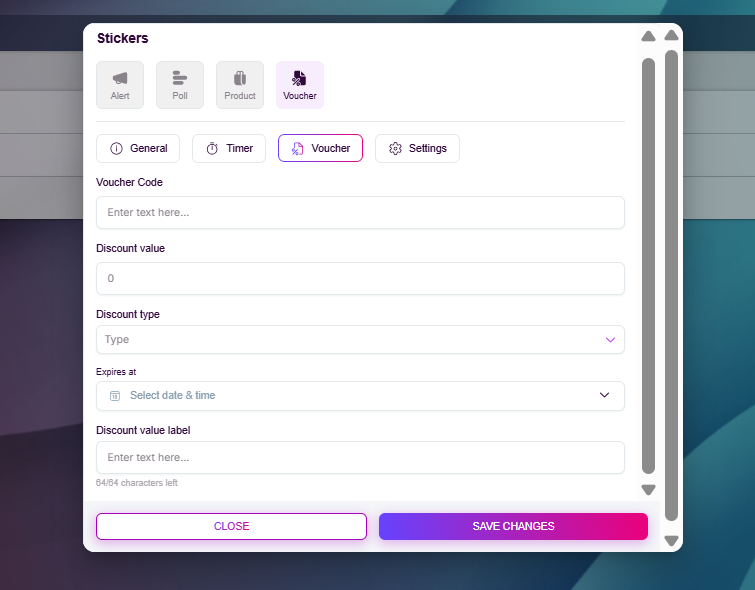Image resolution: width=755 pixels, height=590 pixels.
Task: Click the stopwatch icon on Timer tab
Action: click(x=212, y=149)
